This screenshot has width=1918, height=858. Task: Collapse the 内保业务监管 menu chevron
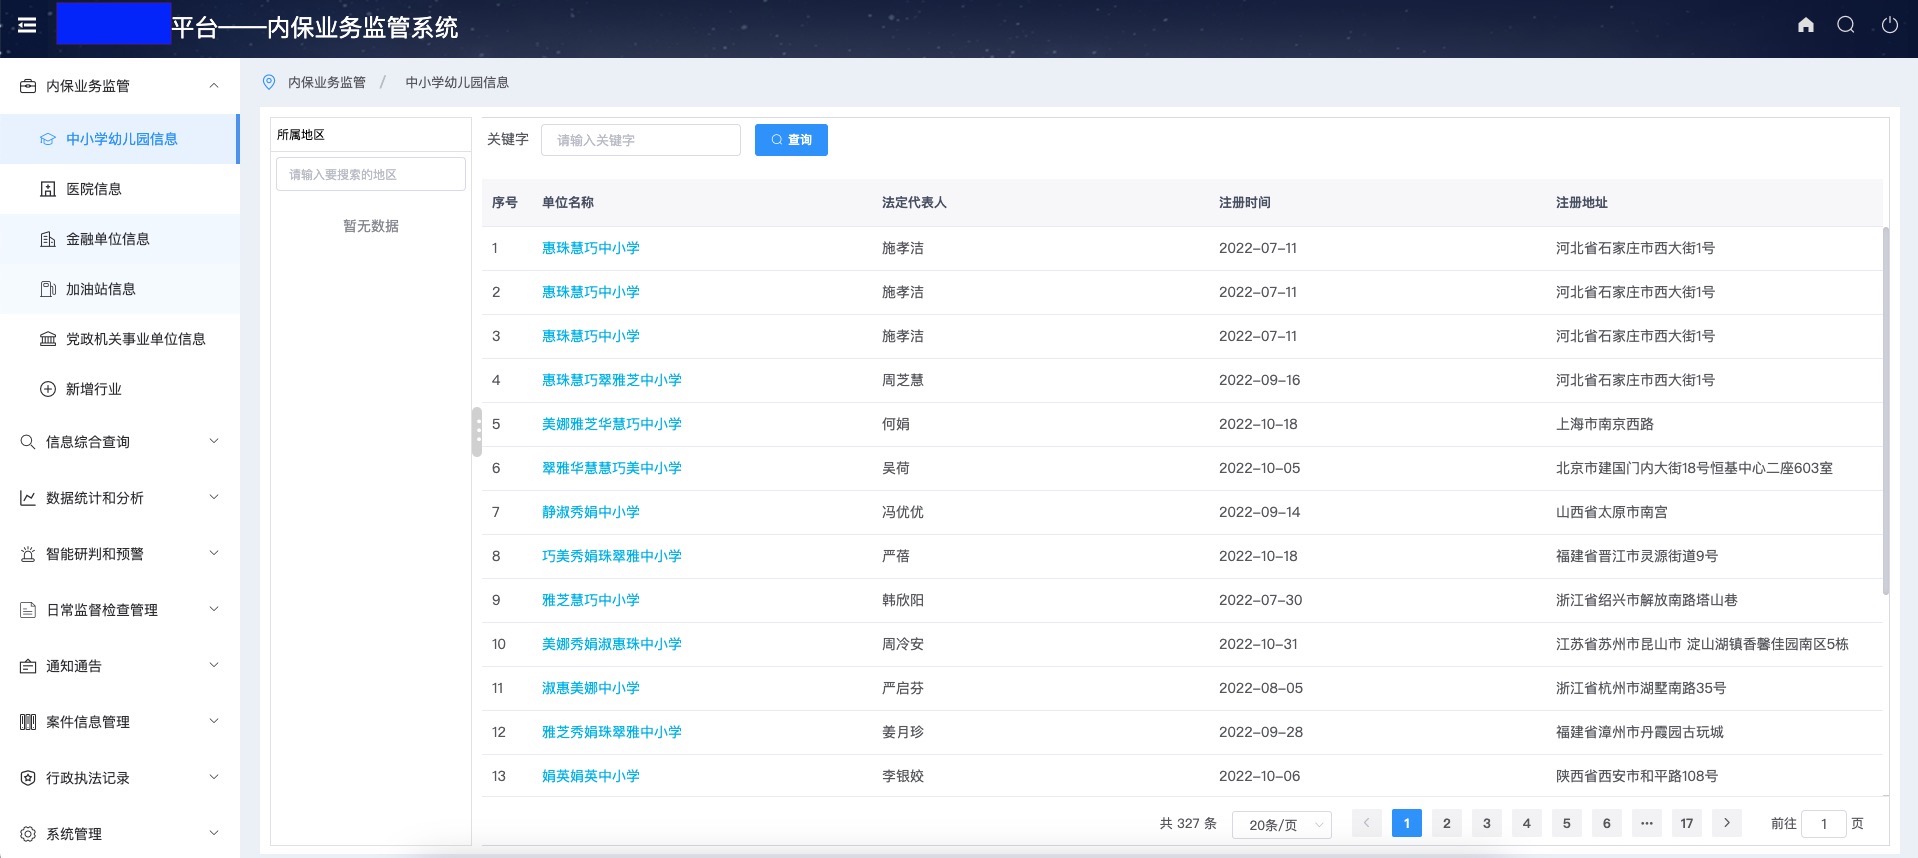point(214,86)
